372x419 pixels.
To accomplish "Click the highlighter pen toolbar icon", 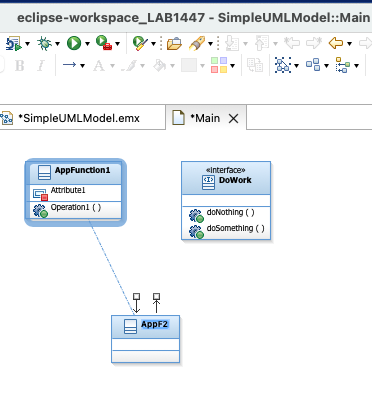I will click(197, 43).
